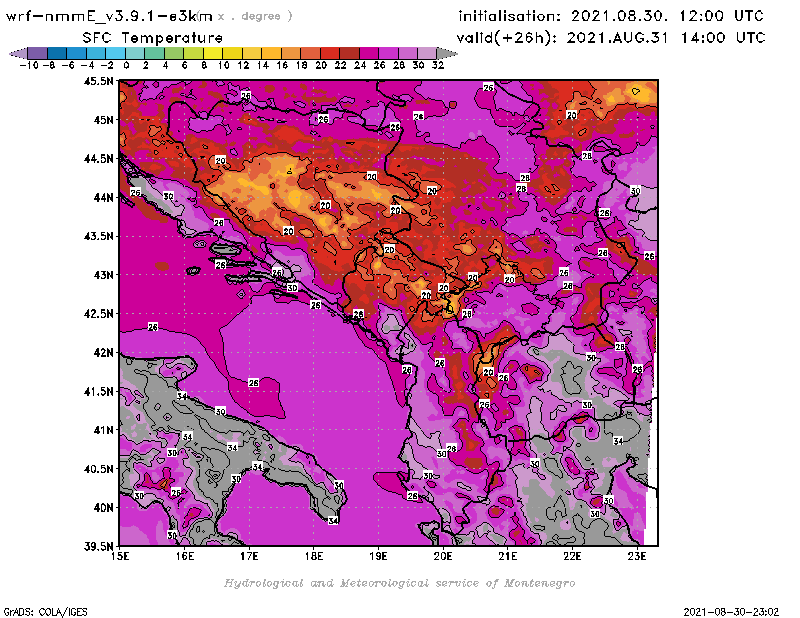
Task: Click the '41N' latitude axis label
Action: (x=103, y=430)
